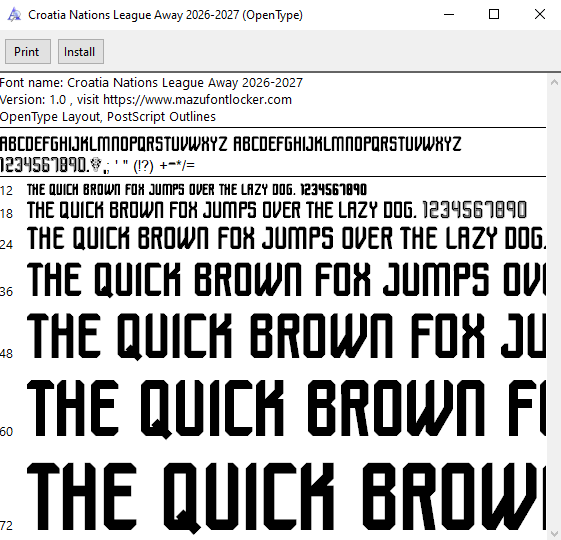Screen dimensions: 561x540
Task: Click the 'Font name: Croatia Nations League Away 2026-2027' text
Action: 151,83
